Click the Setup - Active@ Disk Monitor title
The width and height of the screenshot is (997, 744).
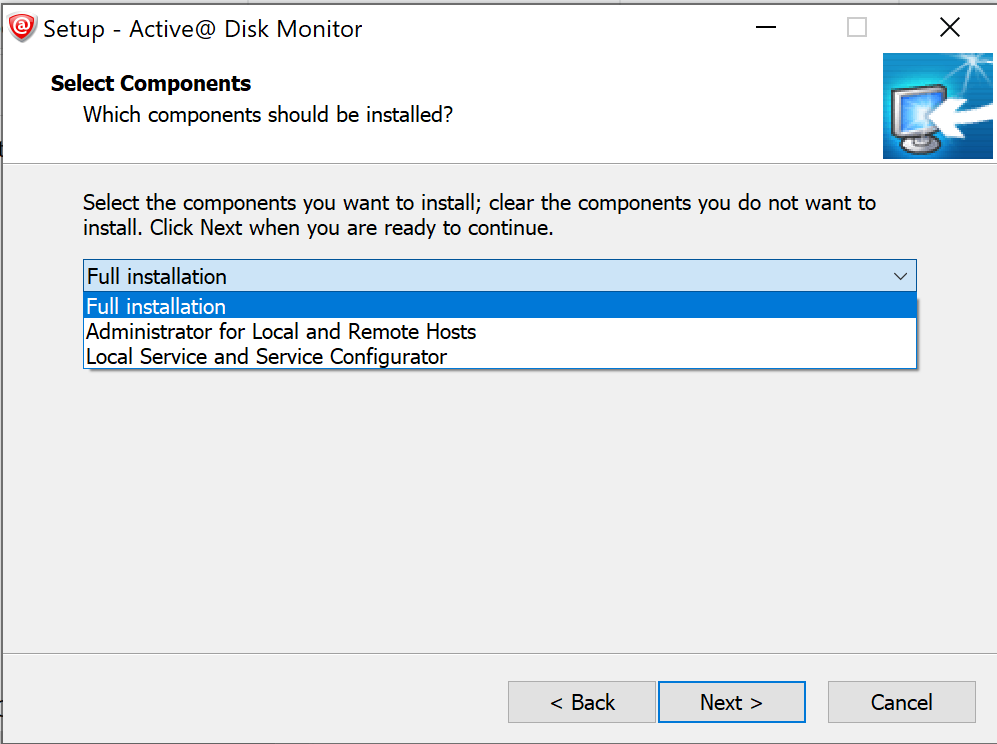202,29
